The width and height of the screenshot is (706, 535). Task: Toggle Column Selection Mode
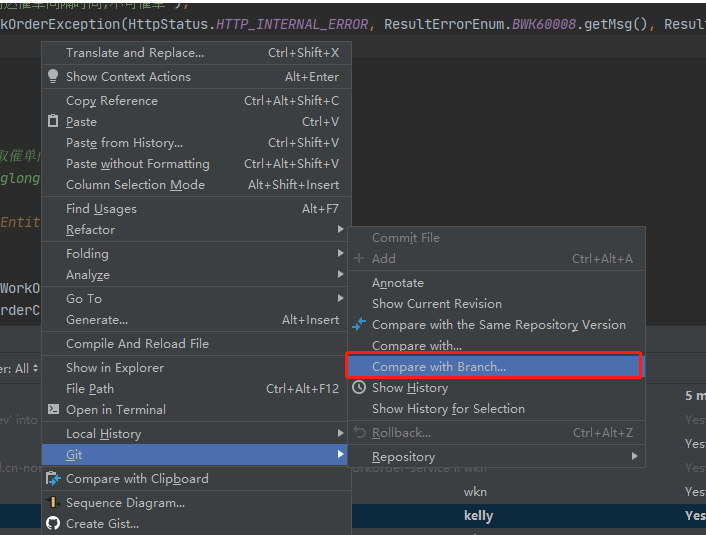coord(135,185)
